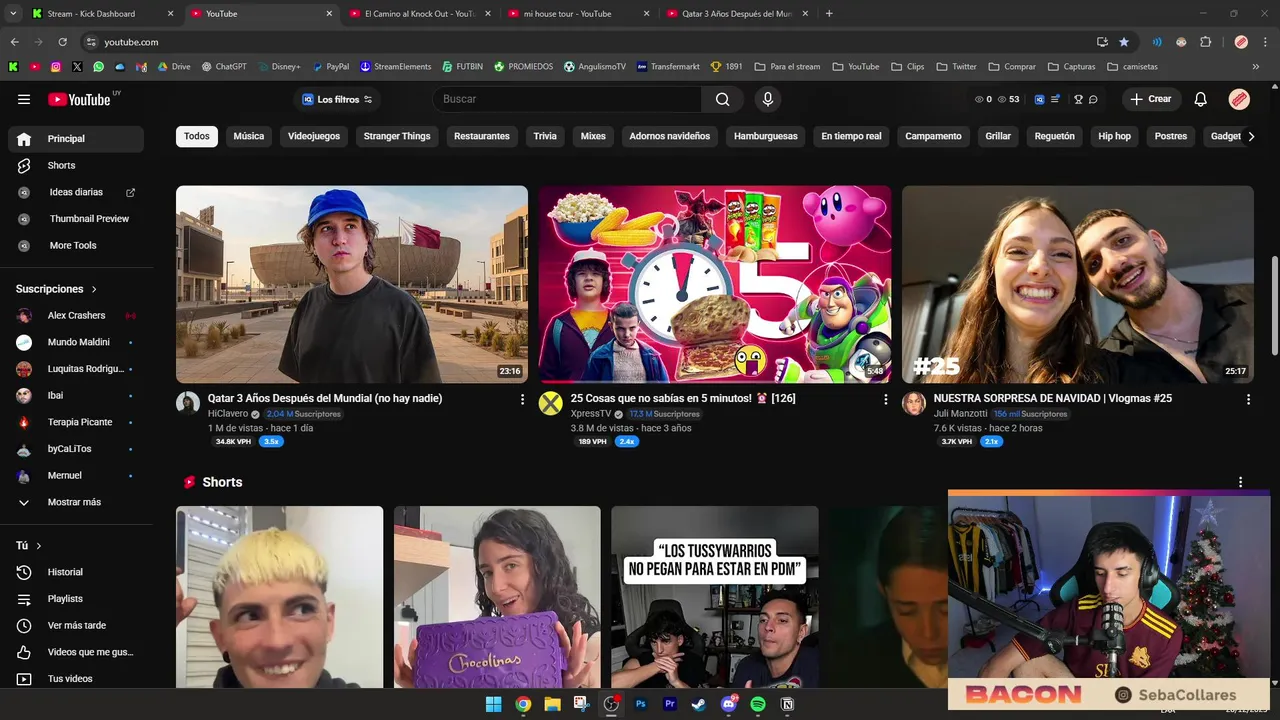
Task: Go to Principal in the sidebar
Action: pyautogui.click(x=76, y=139)
